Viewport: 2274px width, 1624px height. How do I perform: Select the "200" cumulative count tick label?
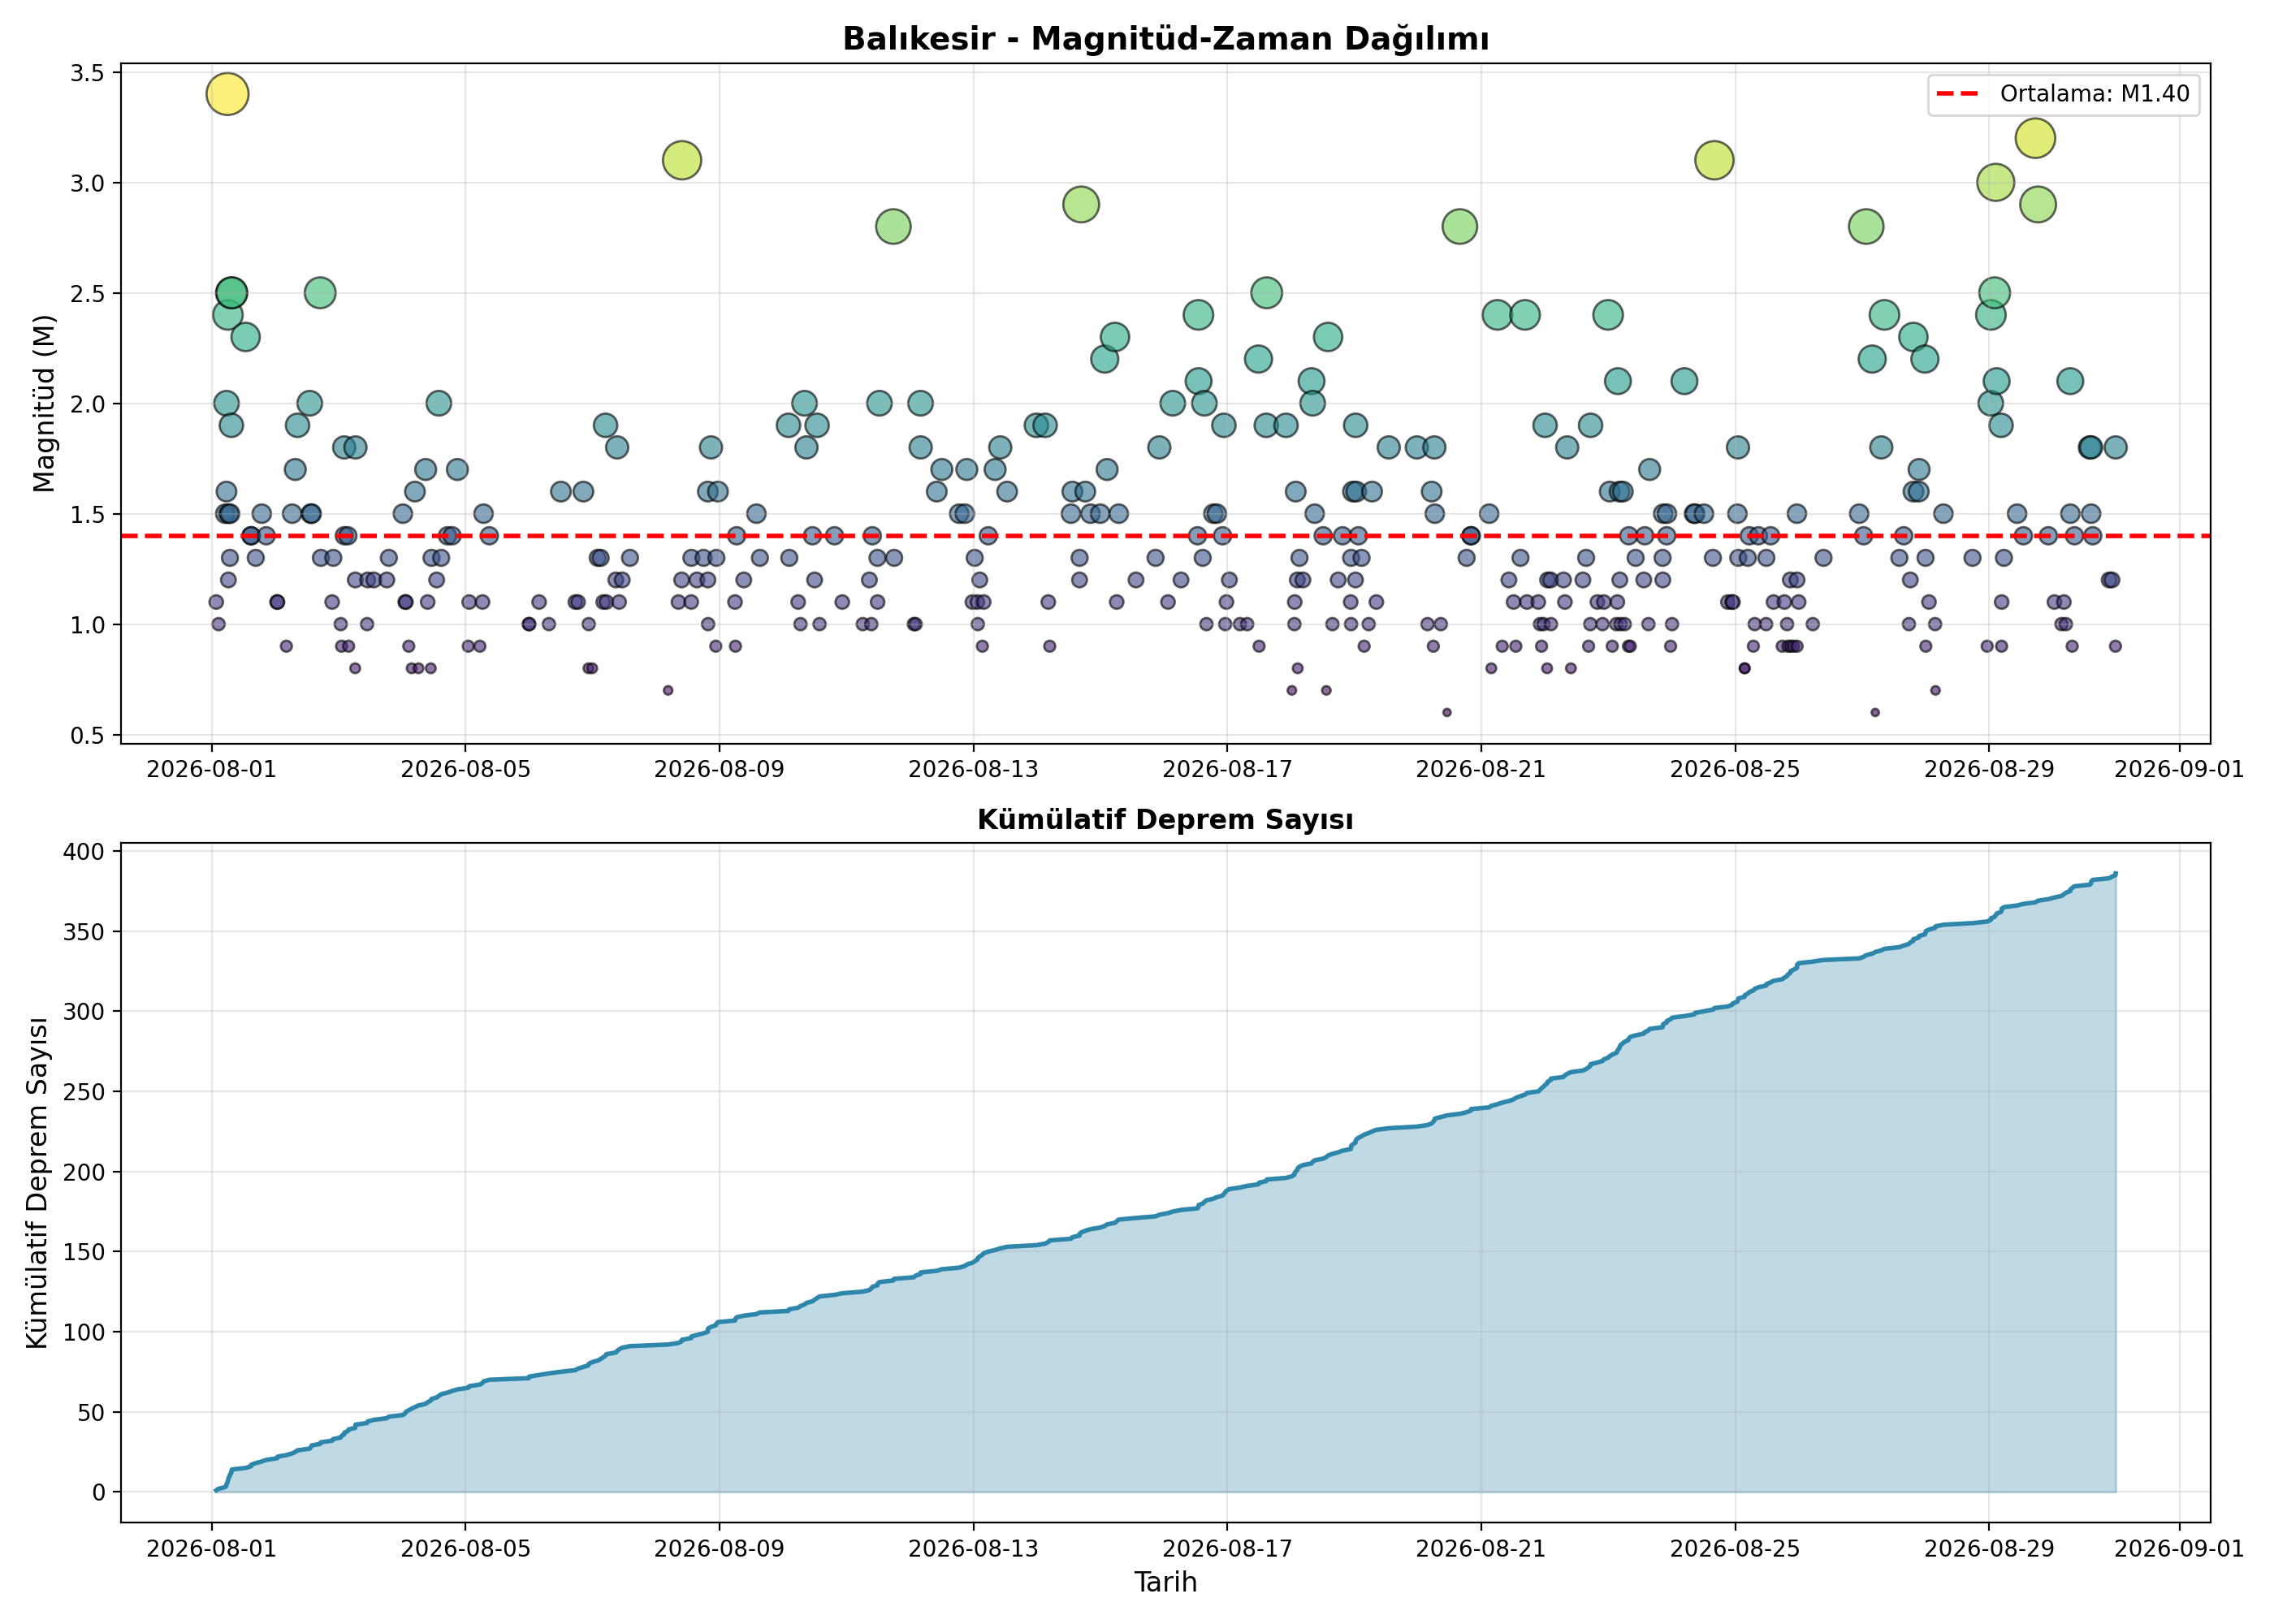click(x=85, y=1172)
